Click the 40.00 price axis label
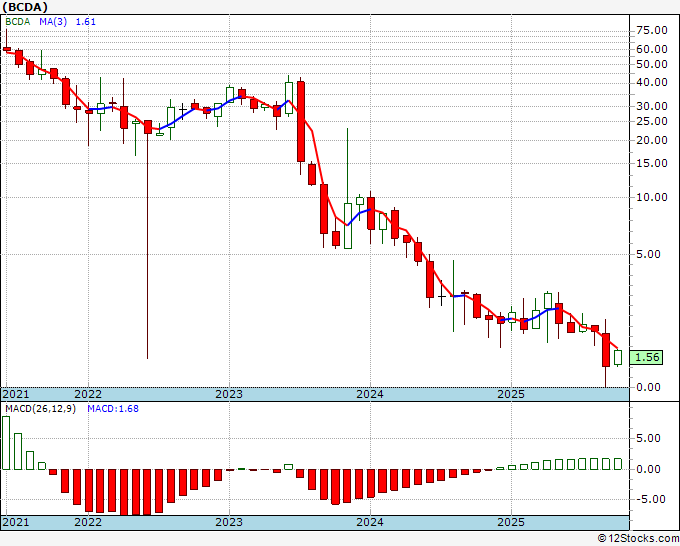The width and height of the screenshot is (680, 546). click(652, 82)
